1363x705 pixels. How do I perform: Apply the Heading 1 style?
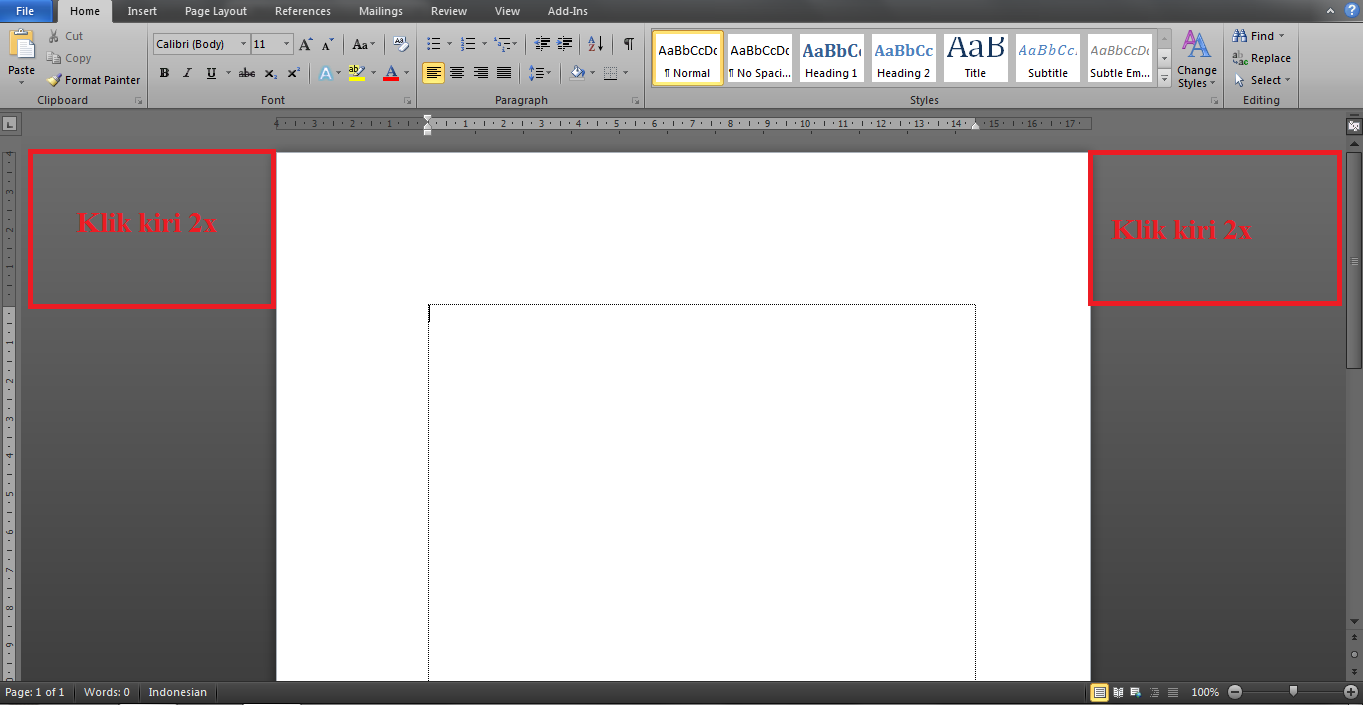pos(831,57)
